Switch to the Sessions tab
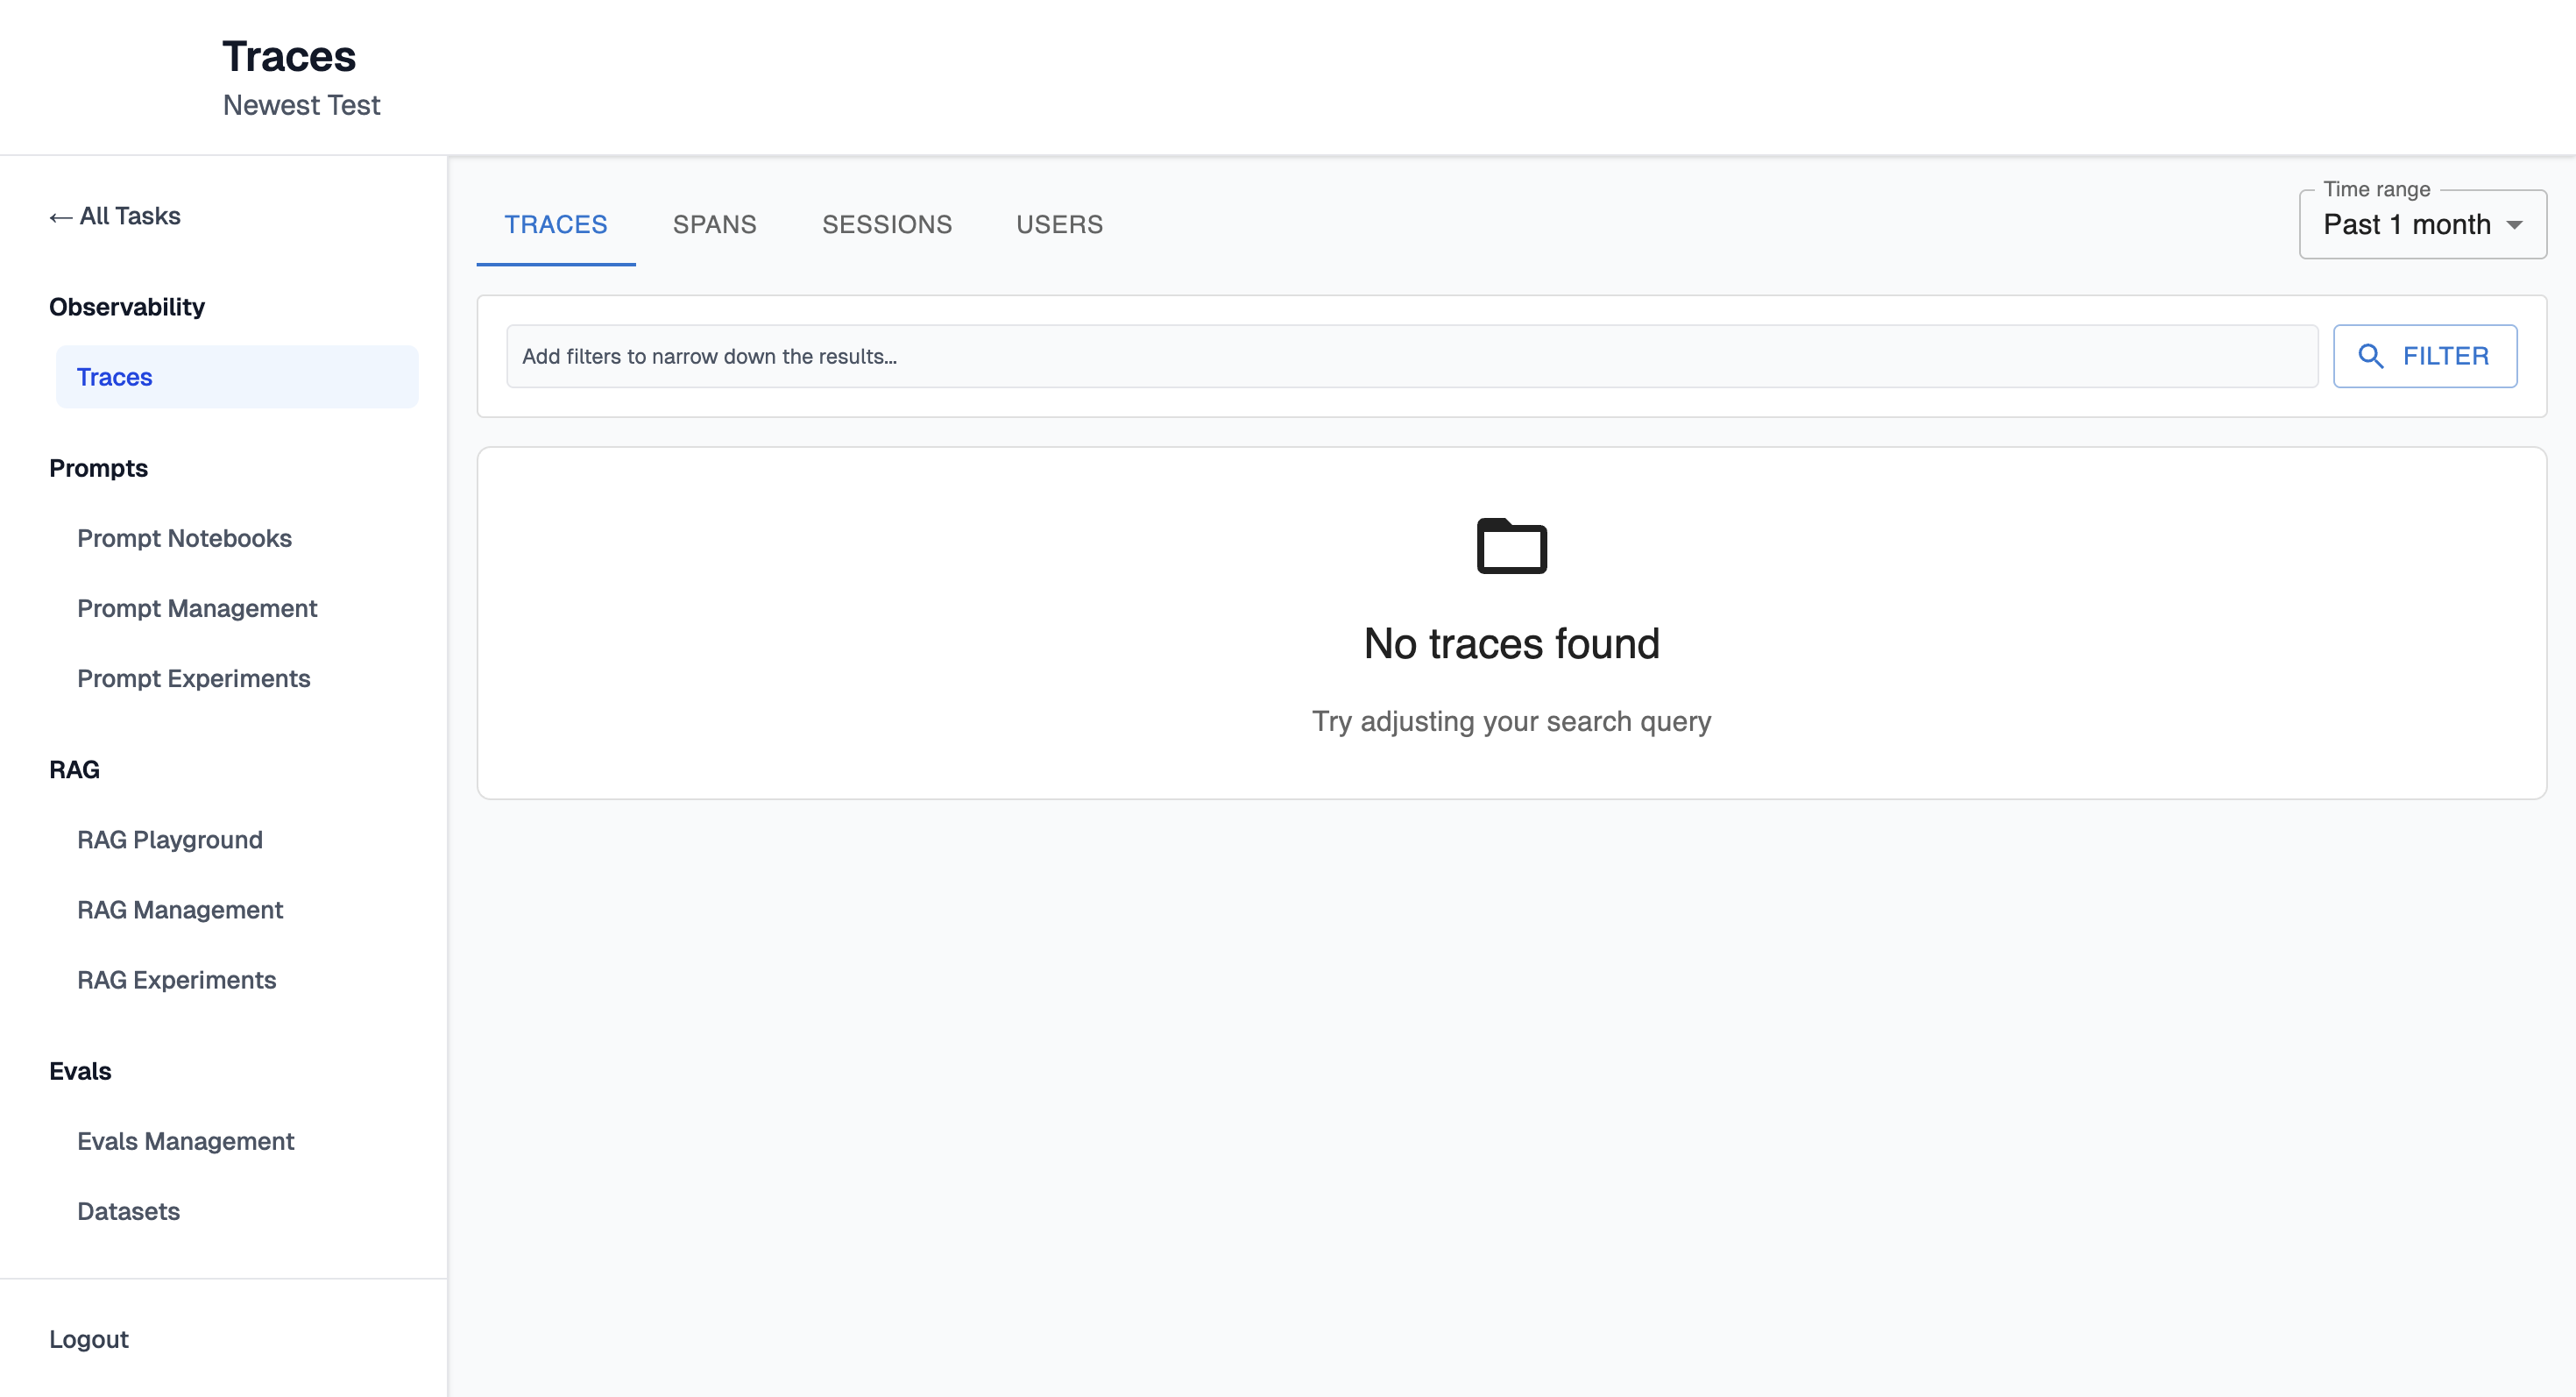Image resolution: width=2576 pixels, height=1397 pixels. tap(886, 225)
